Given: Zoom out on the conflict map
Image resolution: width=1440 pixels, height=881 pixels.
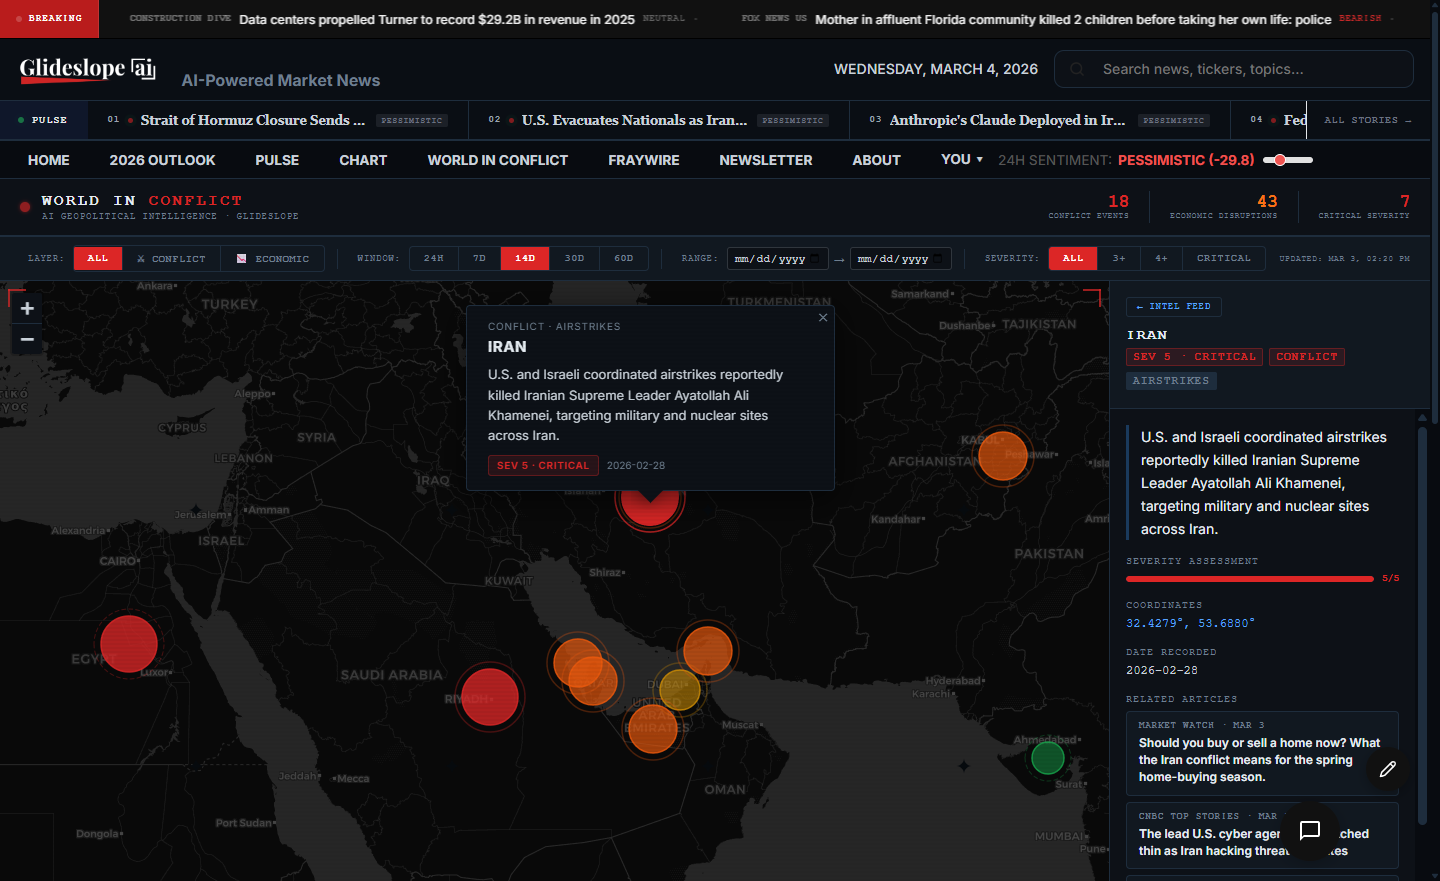Looking at the screenshot, I should (x=27, y=340).
